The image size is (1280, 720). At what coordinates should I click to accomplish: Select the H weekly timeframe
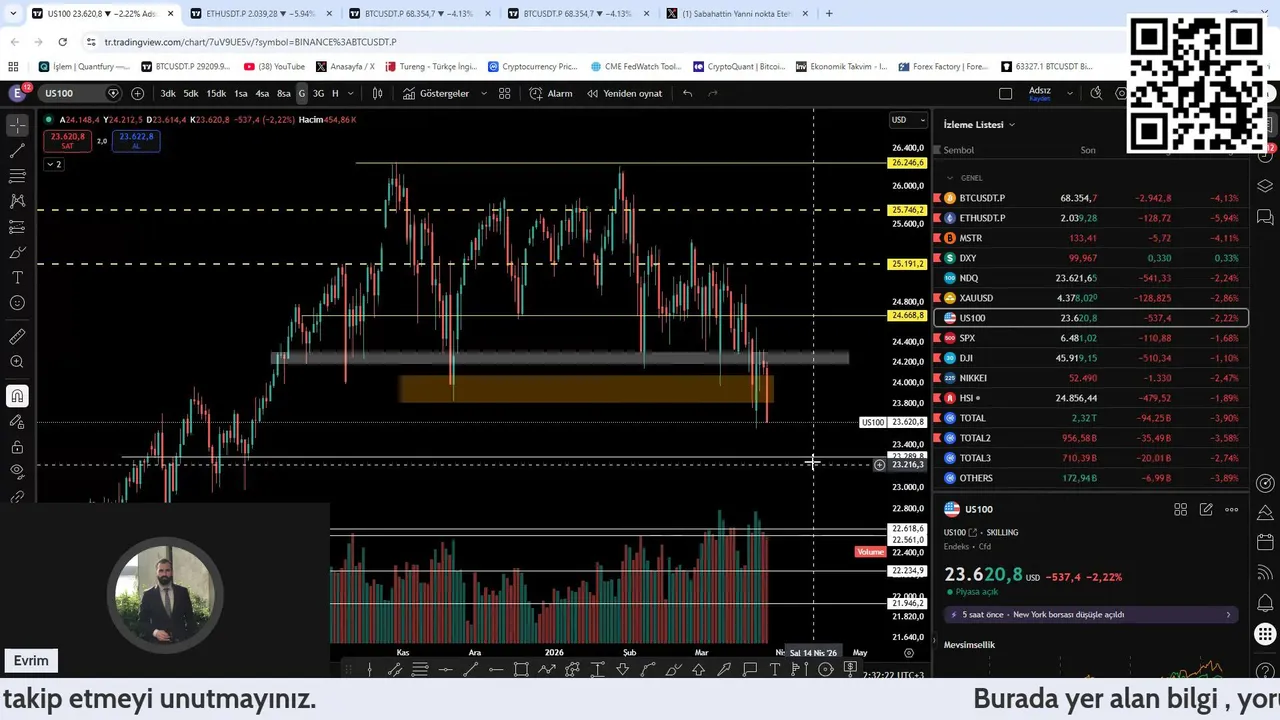[335, 93]
